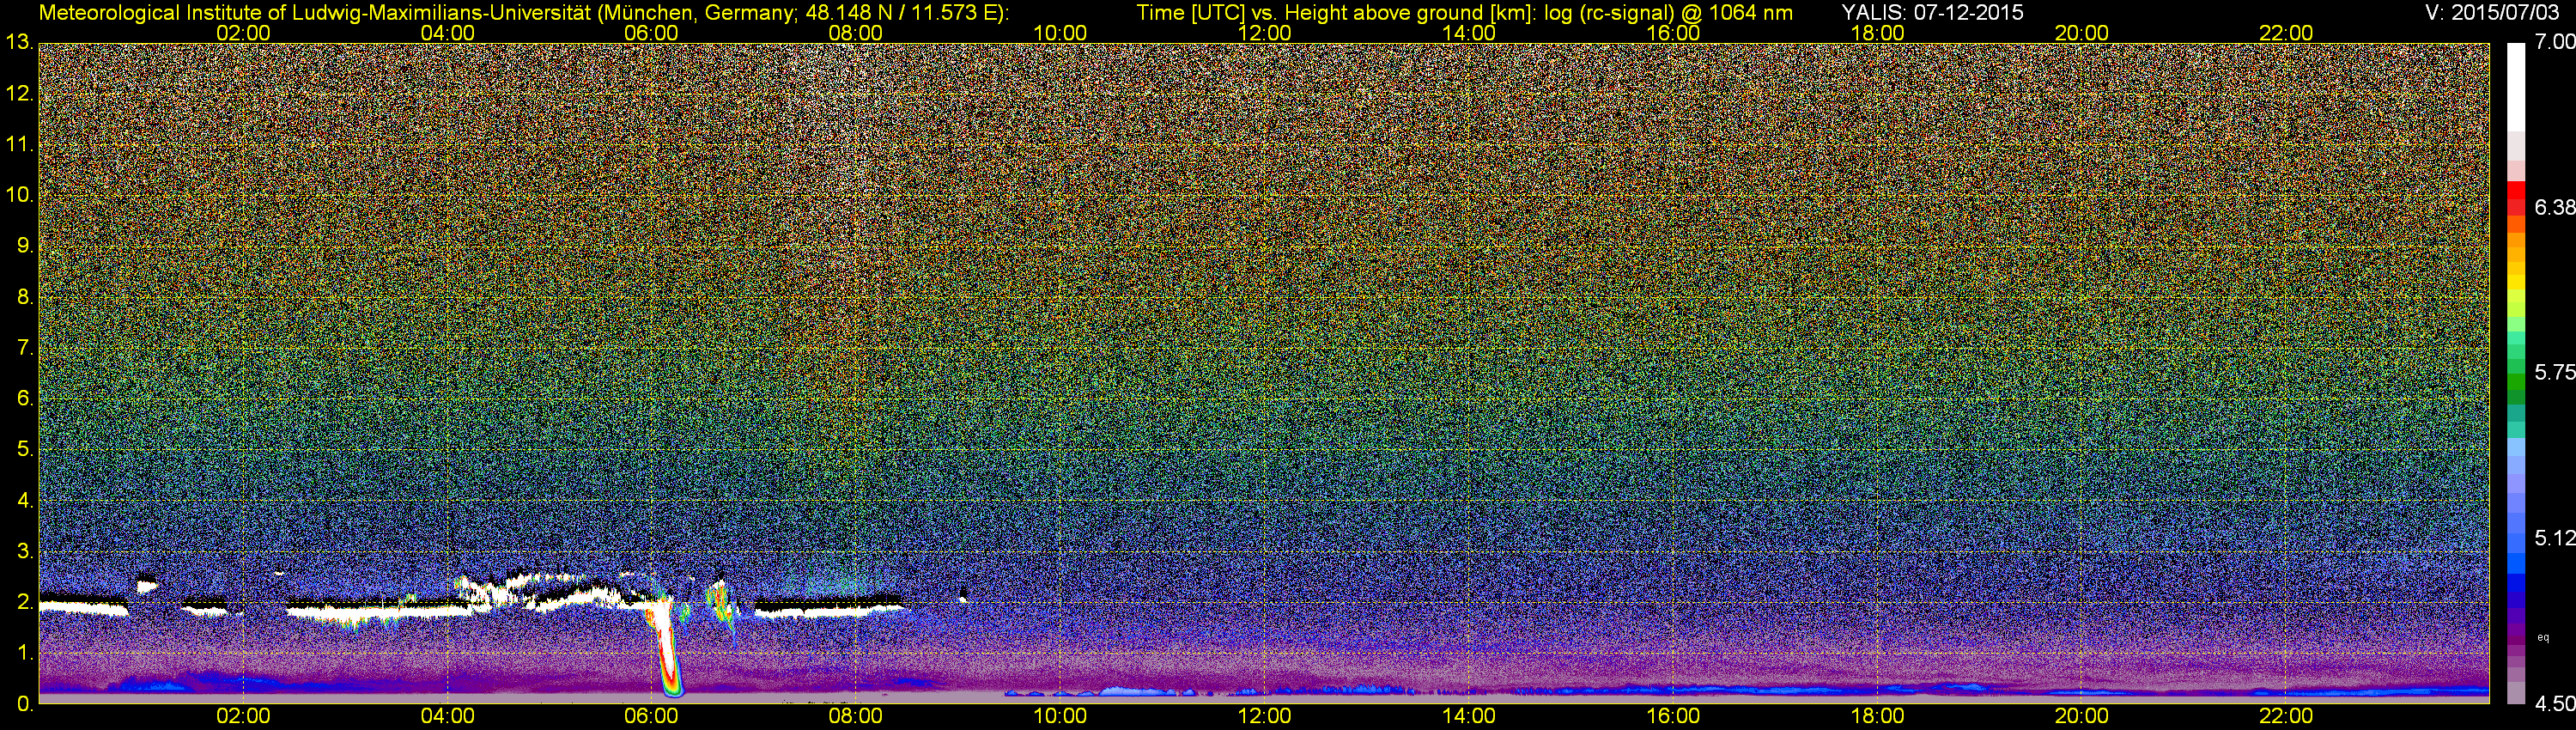Pick the blue segment of the colorbar
Viewport: 2576px width, 730px height.
click(2516, 585)
